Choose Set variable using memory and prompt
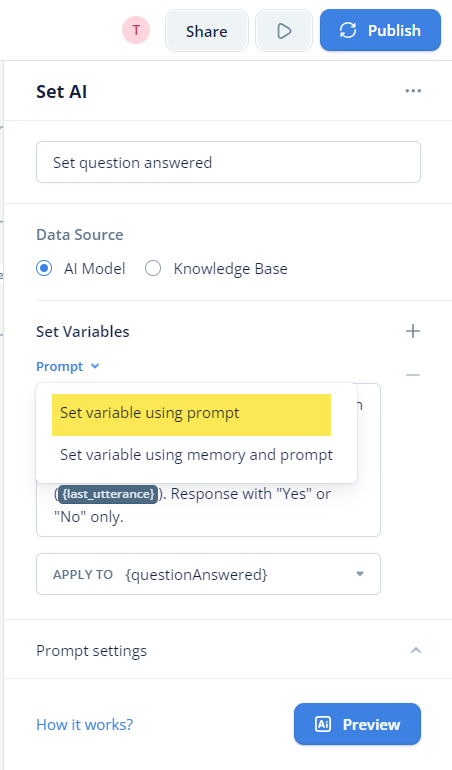Image resolution: width=452 pixels, height=770 pixels. [x=197, y=455]
